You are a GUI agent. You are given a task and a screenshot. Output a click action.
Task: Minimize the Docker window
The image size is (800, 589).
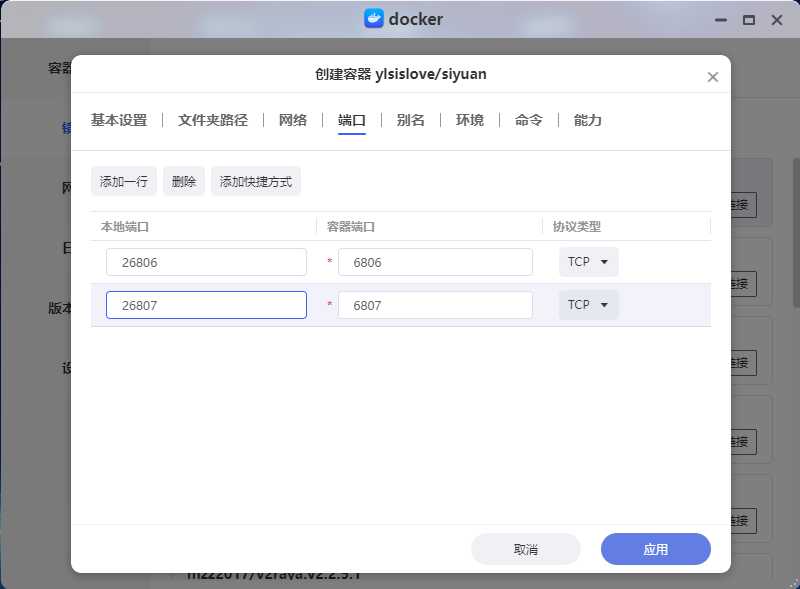pyautogui.click(x=720, y=20)
